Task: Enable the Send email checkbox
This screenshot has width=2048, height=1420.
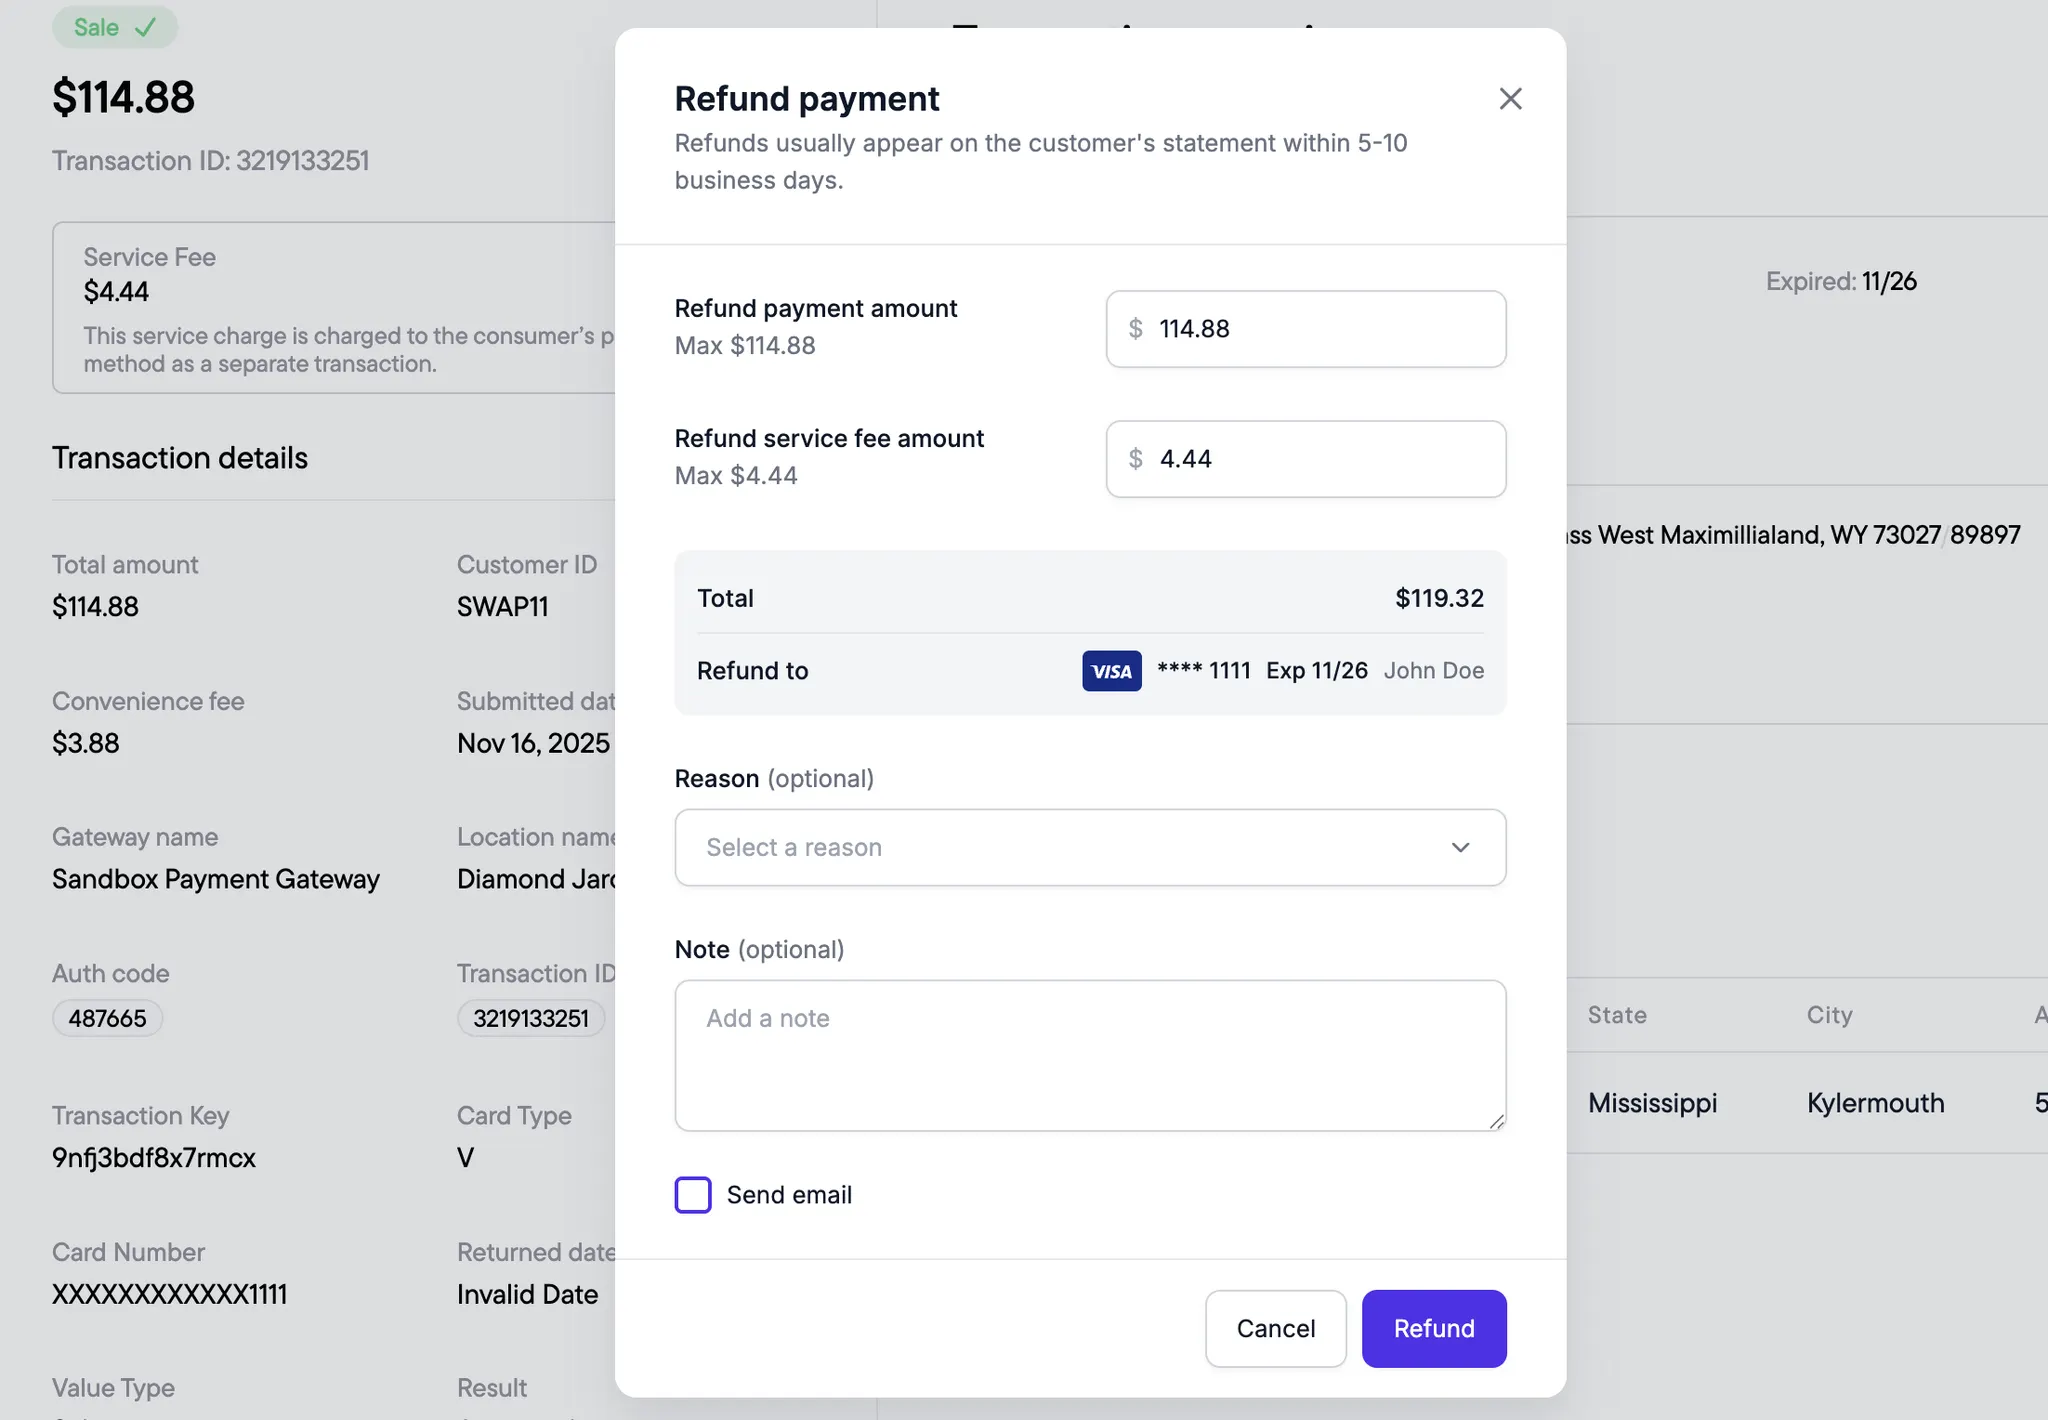Action: (x=693, y=1195)
